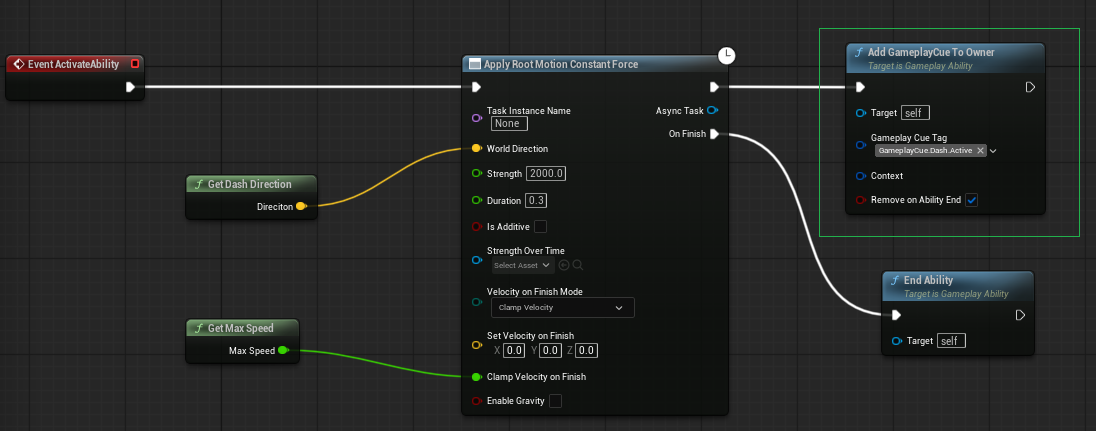Click Add GameplayCue To Owner output exec pin
The image size is (1096, 431).
(1030, 87)
